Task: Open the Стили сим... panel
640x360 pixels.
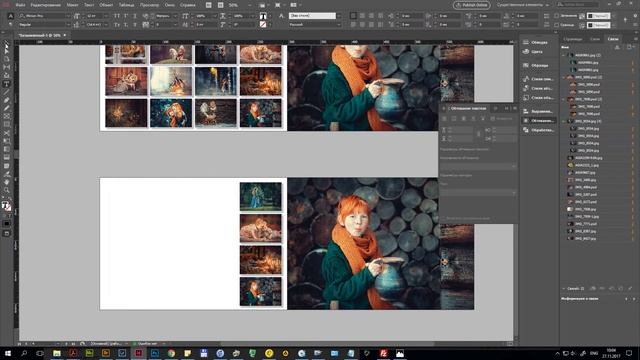Action: point(539,79)
